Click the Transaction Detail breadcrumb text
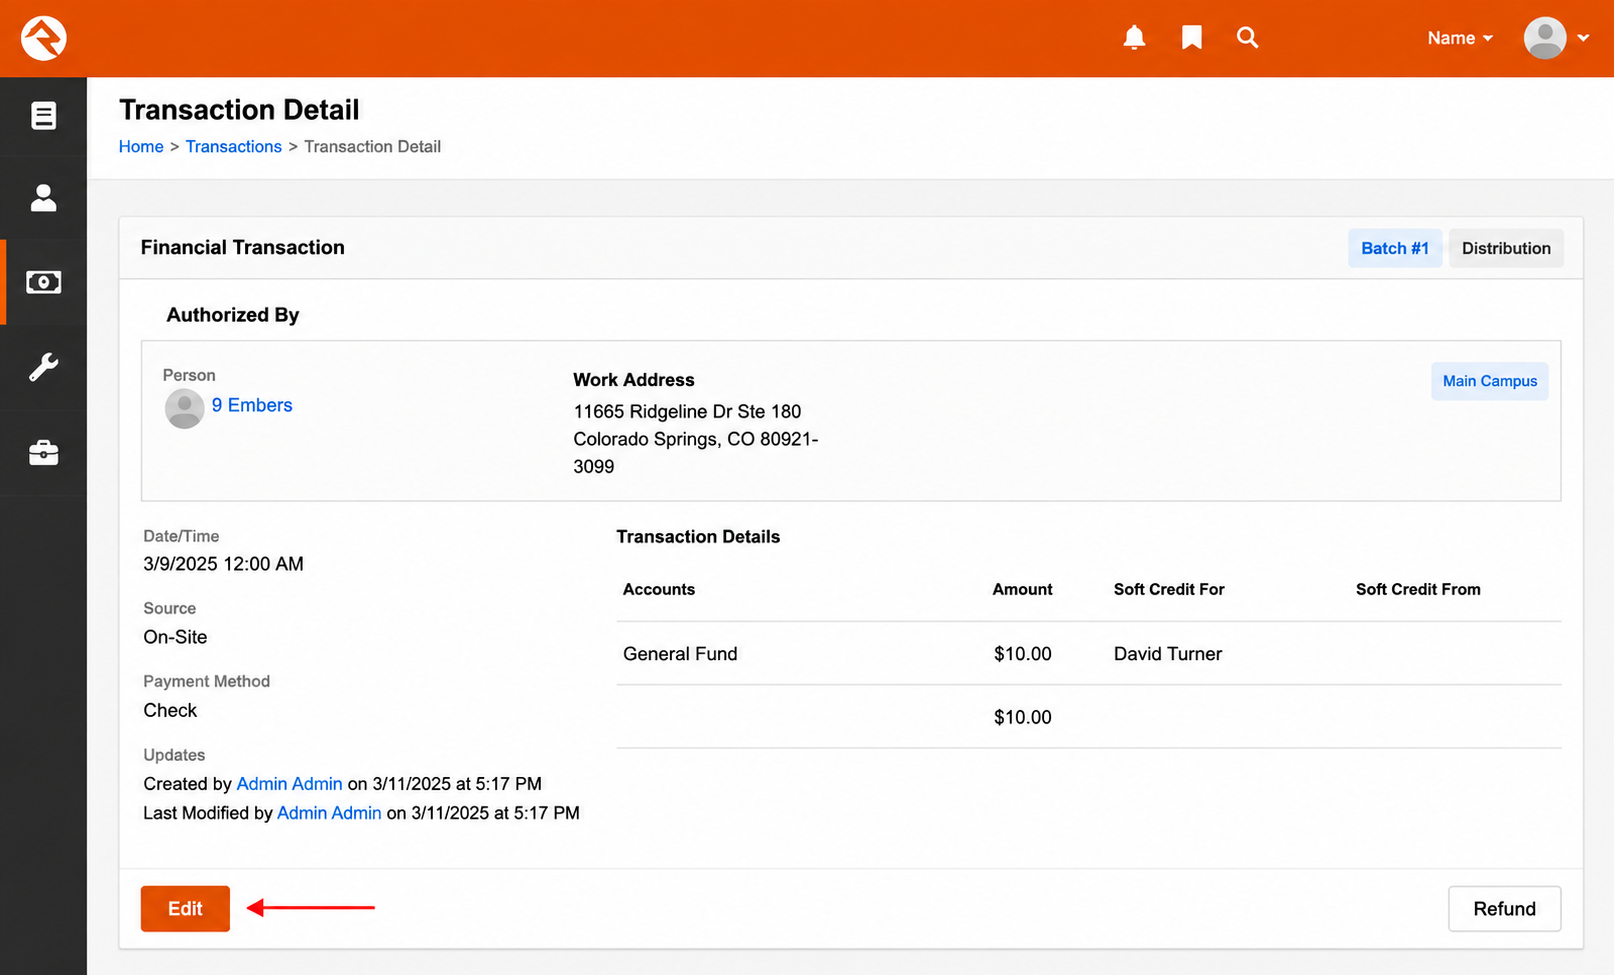The image size is (1614, 975). (x=372, y=146)
